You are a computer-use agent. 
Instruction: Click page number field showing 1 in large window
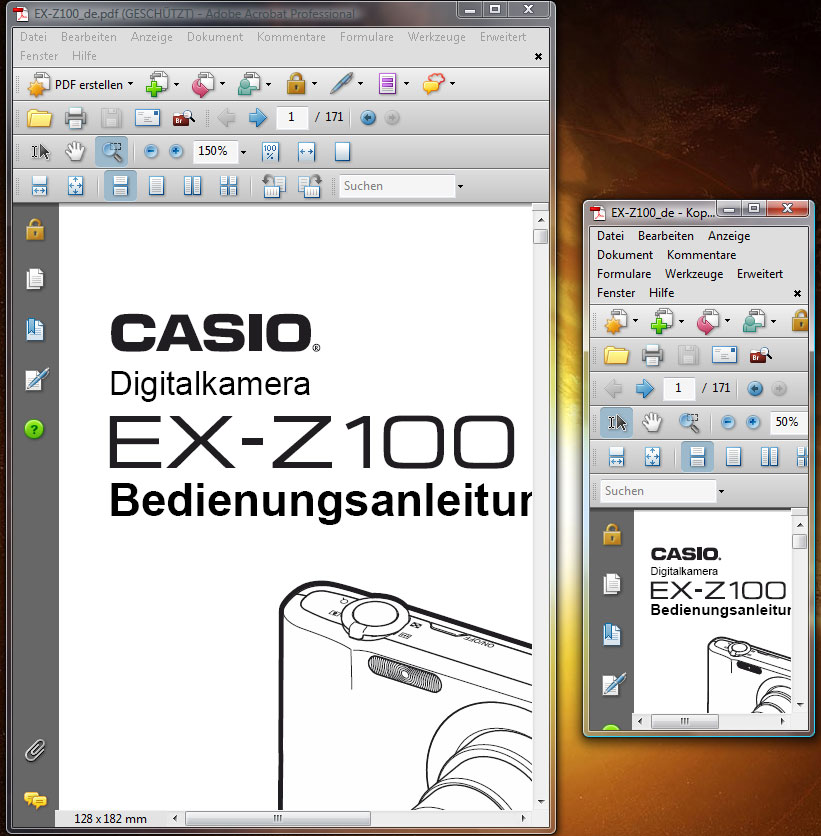pos(292,117)
